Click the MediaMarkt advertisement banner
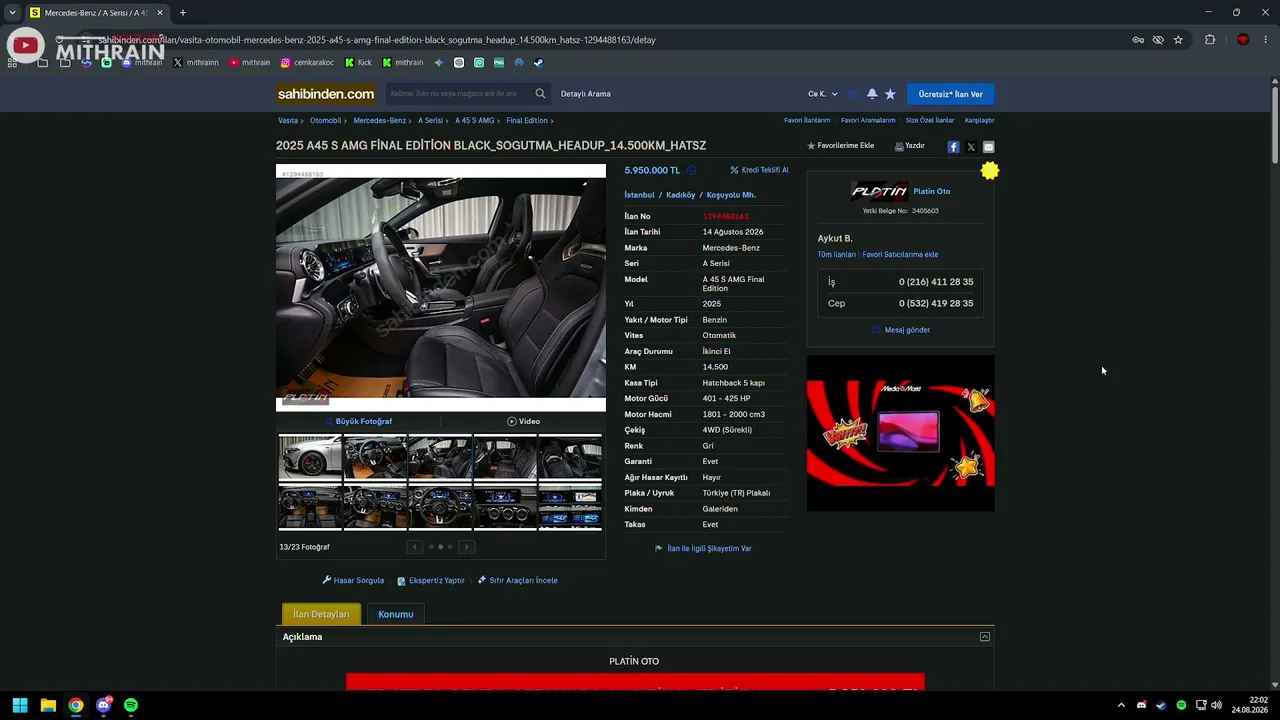Viewport: 1280px width, 720px height. pyautogui.click(x=901, y=433)
